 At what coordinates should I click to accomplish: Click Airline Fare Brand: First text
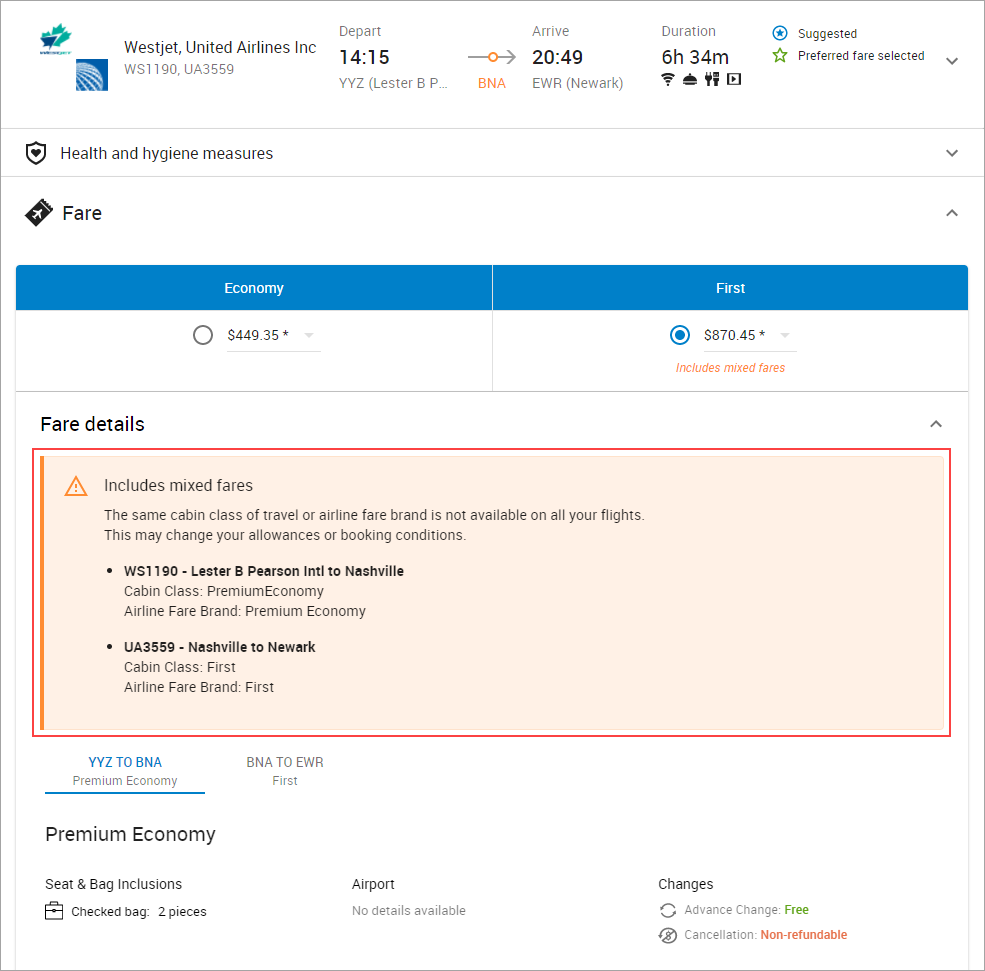(x=199, y=688)
